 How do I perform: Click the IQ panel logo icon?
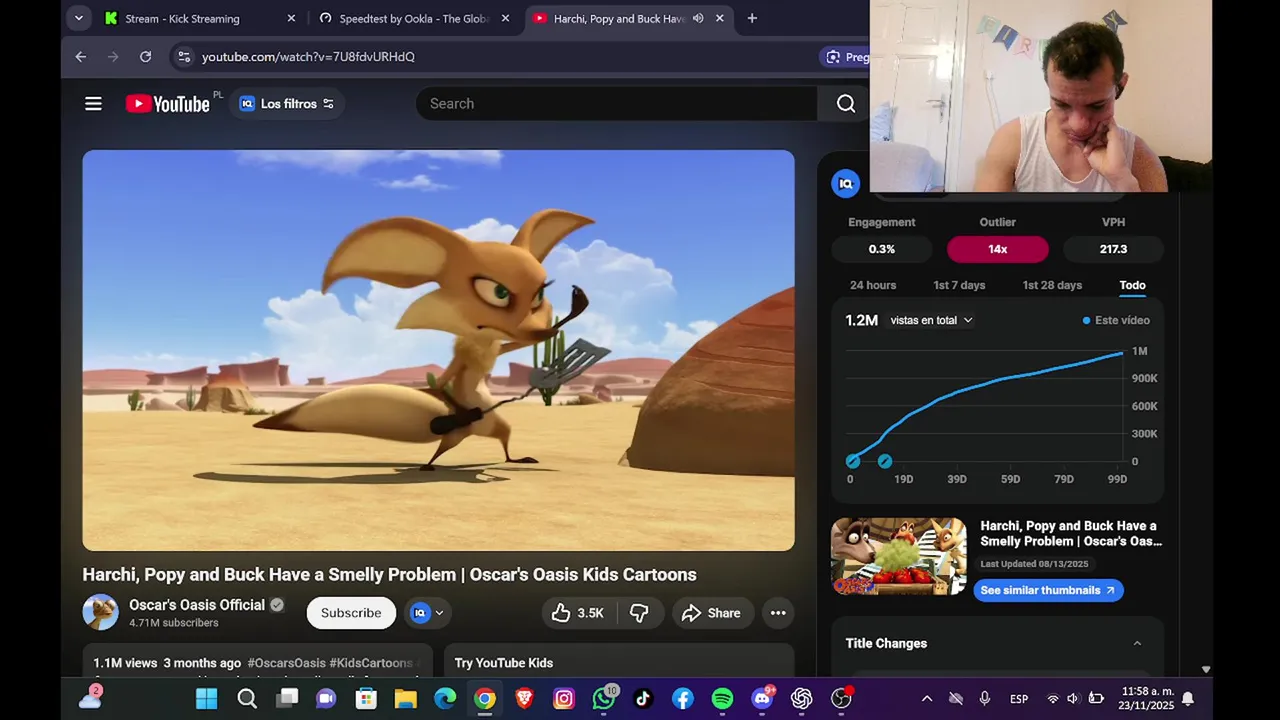click(846, 183)
